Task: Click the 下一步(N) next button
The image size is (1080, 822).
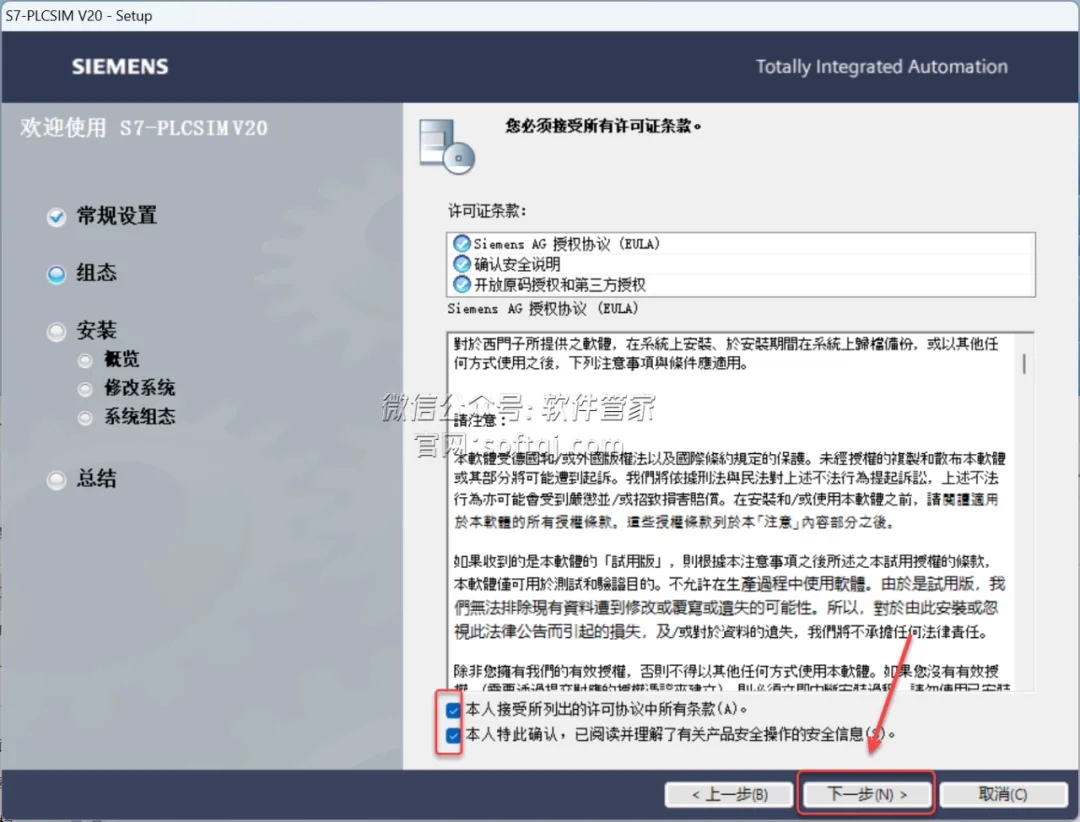Action: [866, 794]
